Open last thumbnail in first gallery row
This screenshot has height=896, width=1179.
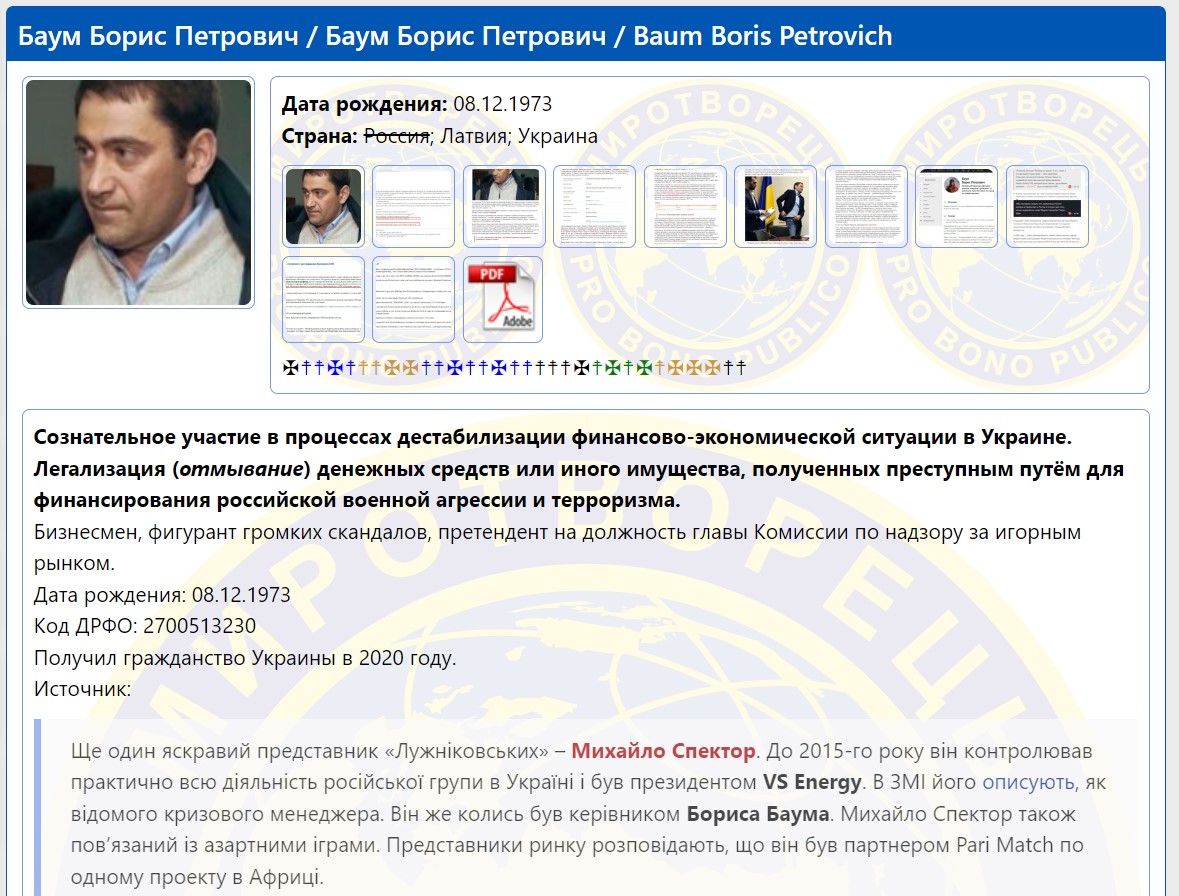pyautogui.click(x=1047, y=206)
